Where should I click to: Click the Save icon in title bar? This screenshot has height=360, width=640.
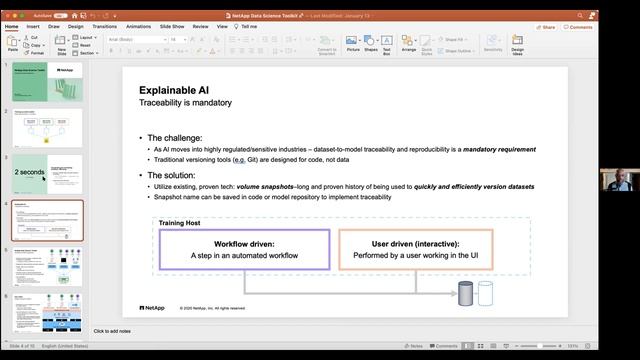pyautogui.click(x=83, y=16)
